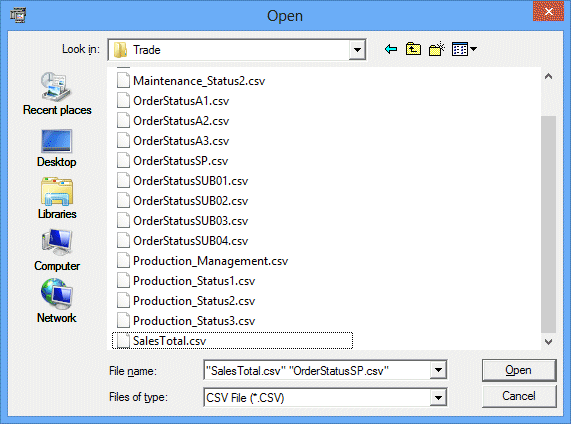
Task: Select OrderStatusA1.csv file
Action: [181, 101]
